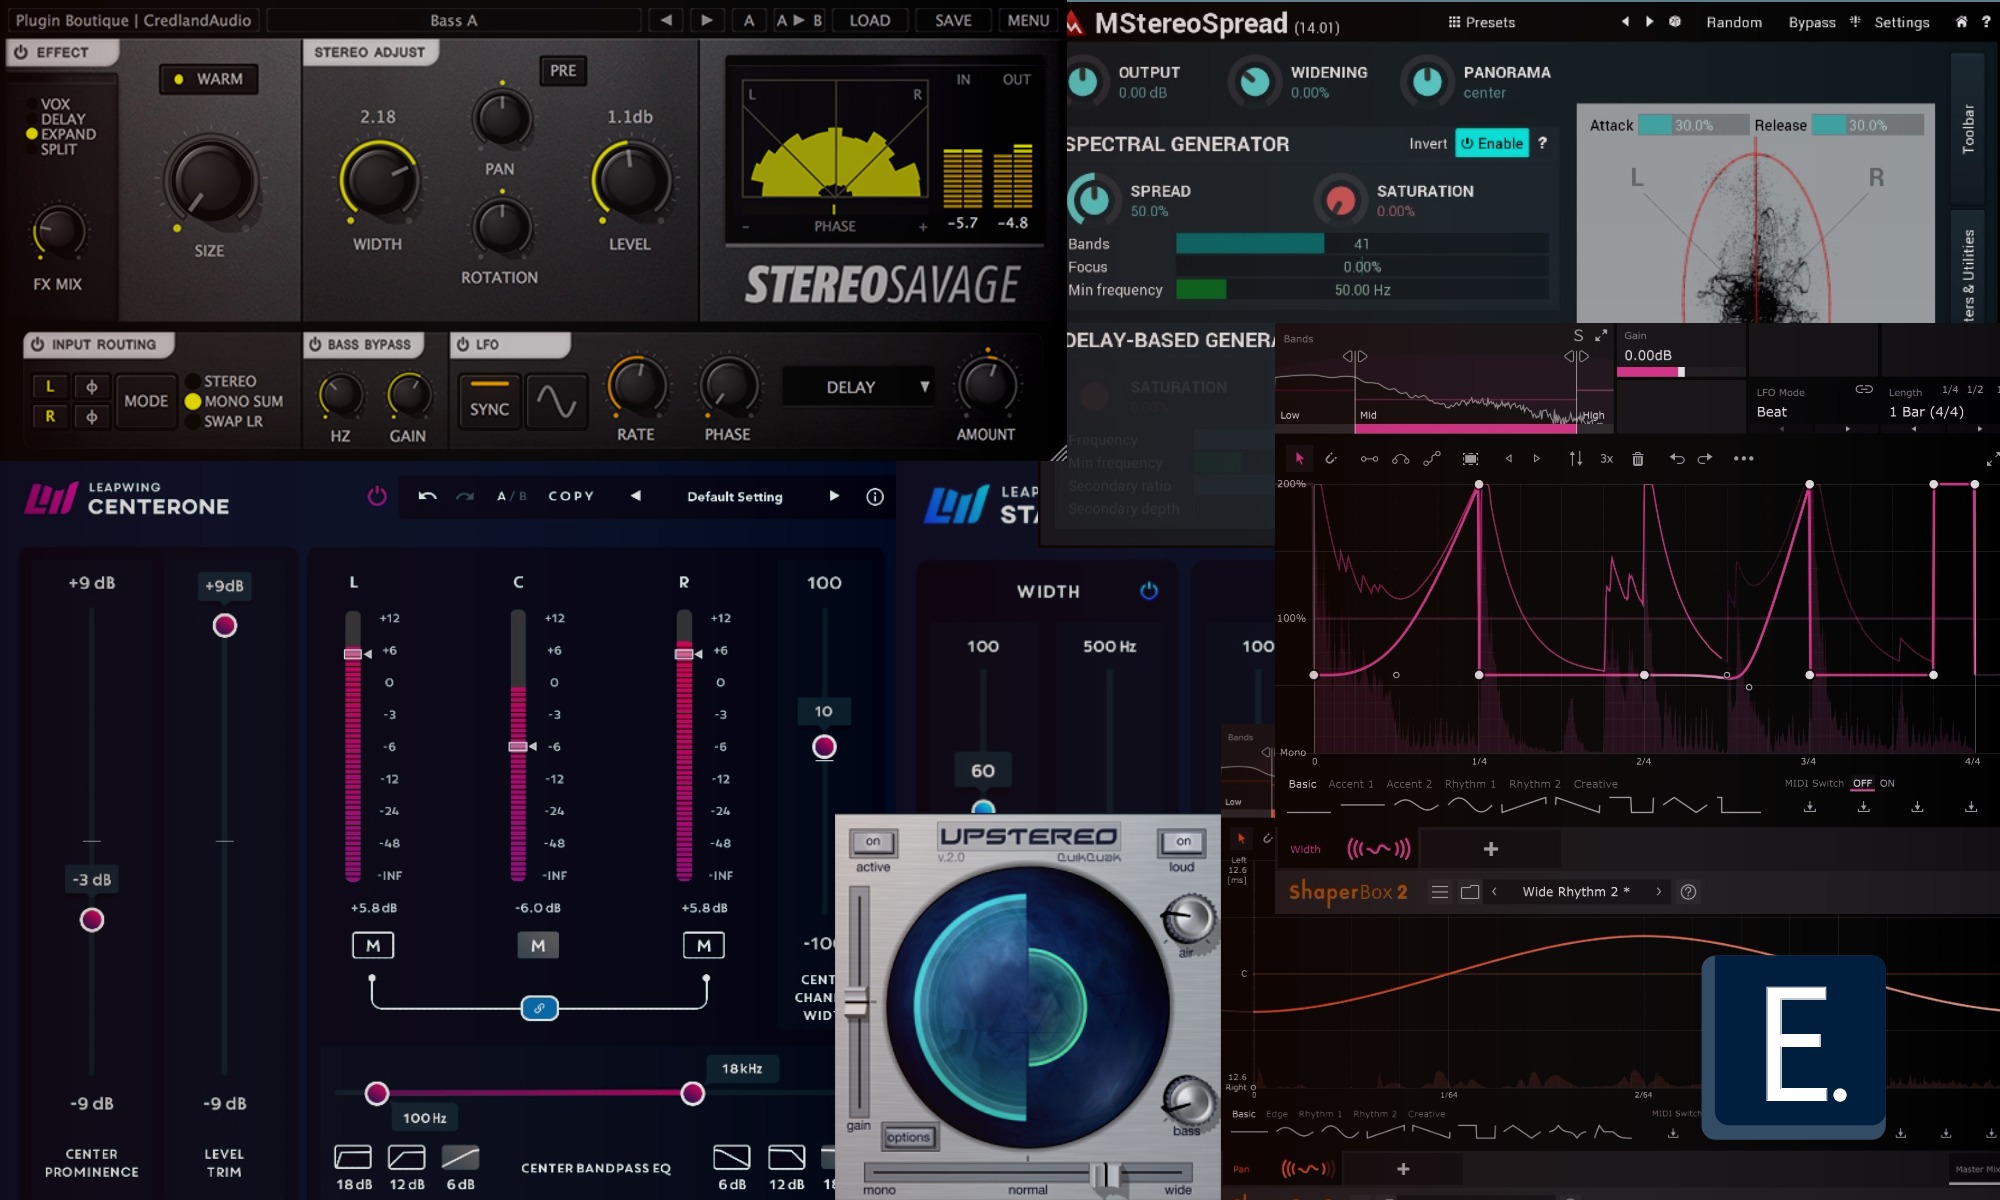Click the redo arrow in ShaperBox toolbar
Image resolution: width=2000 pixels, height=1200 pixels.
tap(1705, 458)
